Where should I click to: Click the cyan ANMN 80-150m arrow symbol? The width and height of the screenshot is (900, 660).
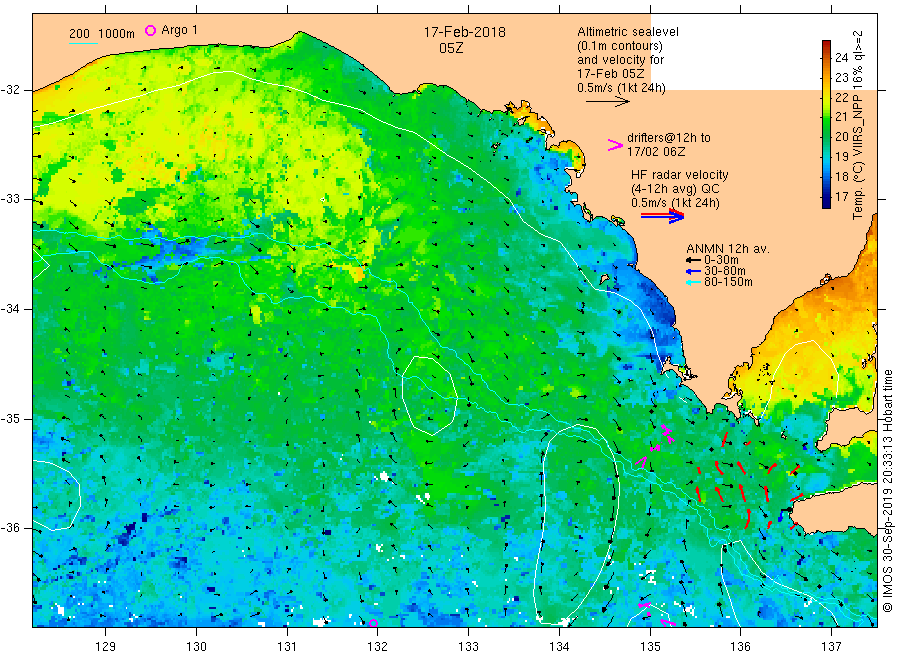(693, 282)
